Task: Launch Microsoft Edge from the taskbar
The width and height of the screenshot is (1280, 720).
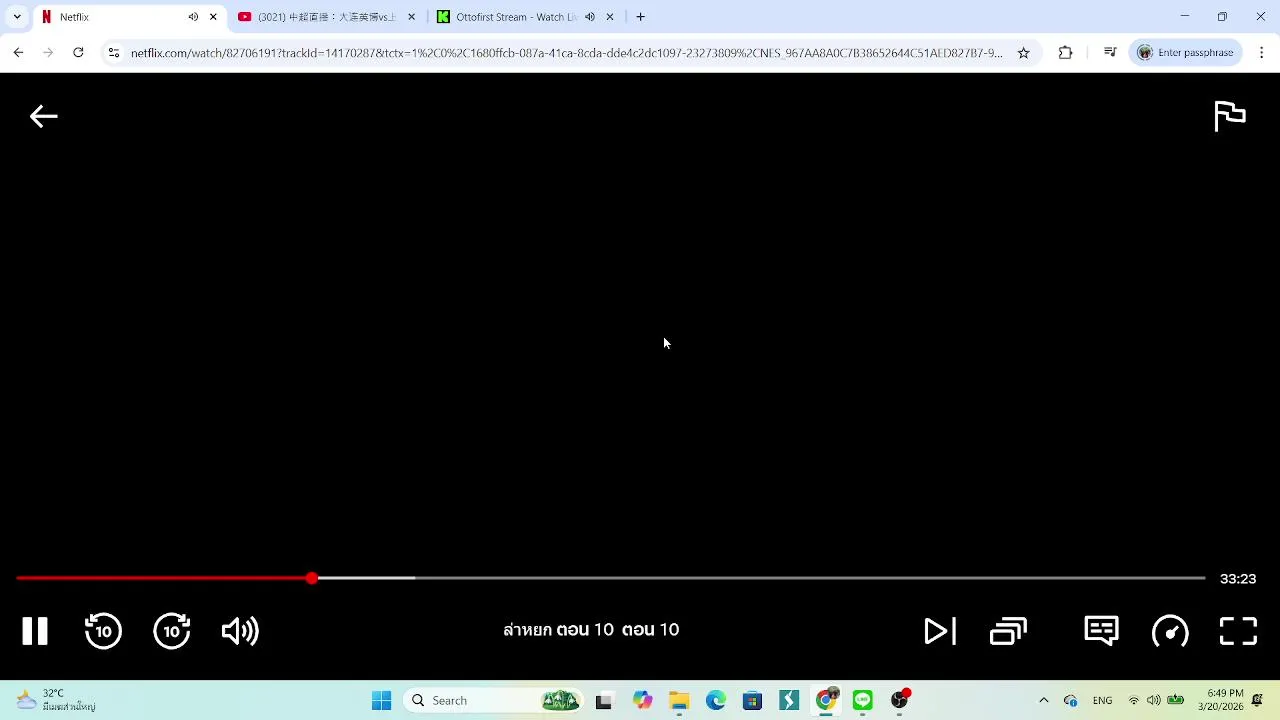Action: click(x=716, y=701)
